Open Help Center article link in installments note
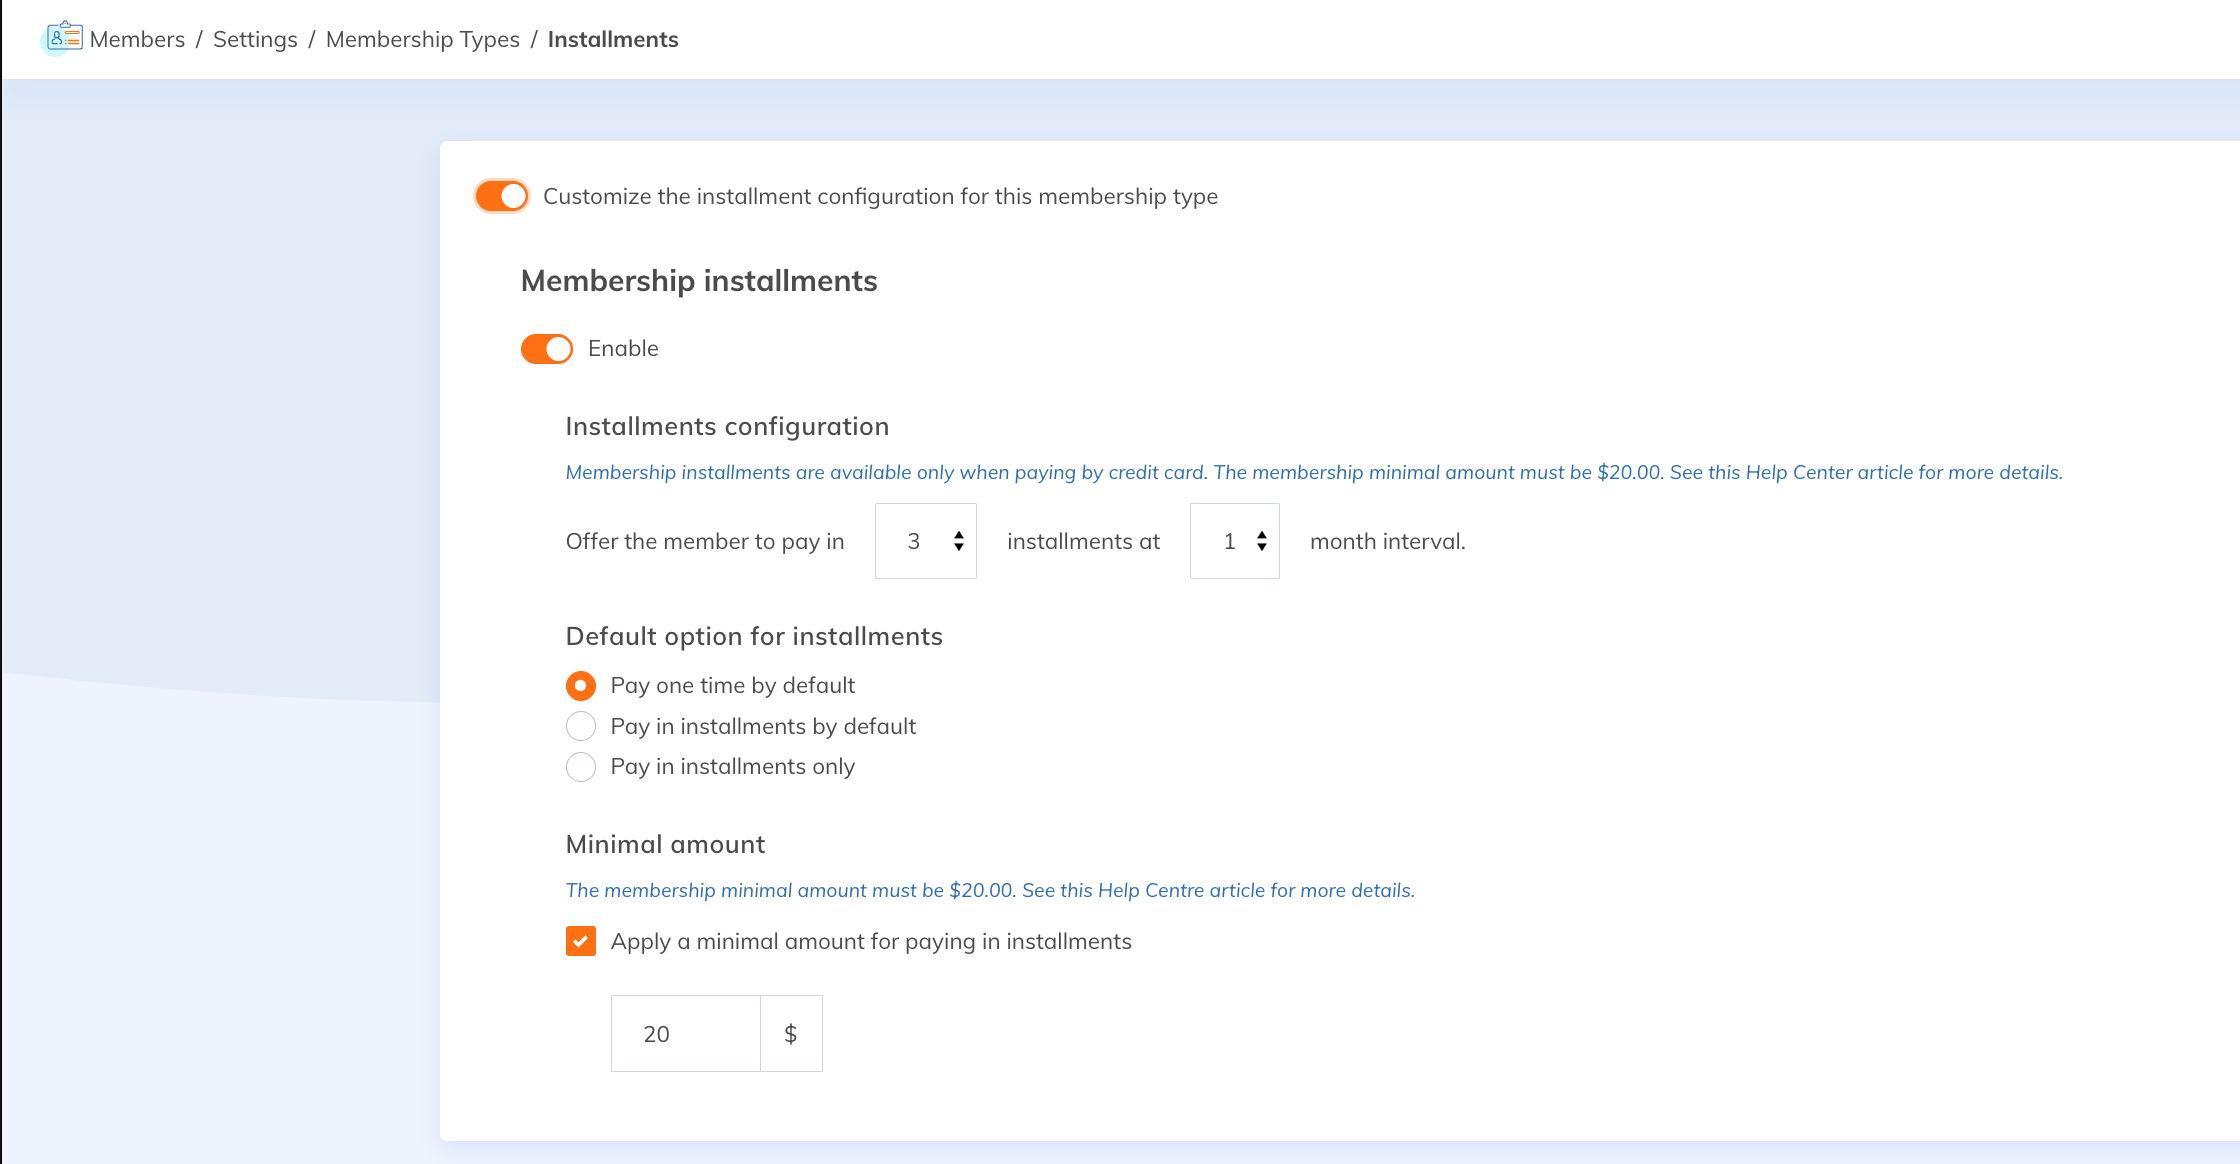 pos(1798,472)
